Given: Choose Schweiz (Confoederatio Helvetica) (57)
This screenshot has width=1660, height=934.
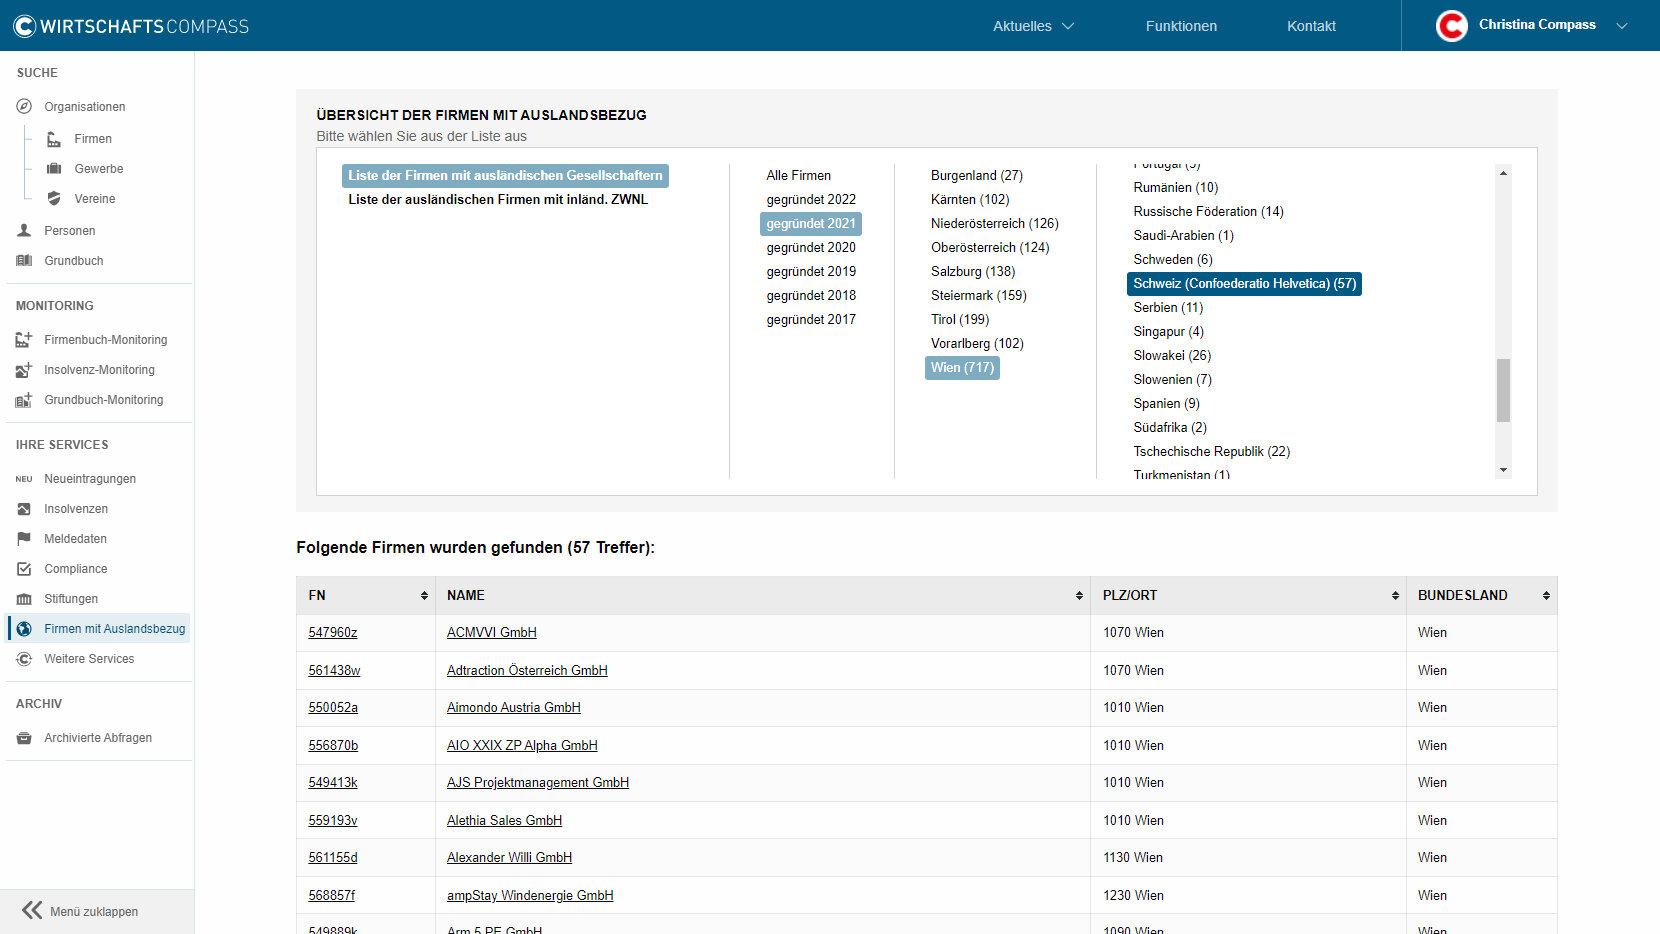Looking at the screenshot, I should [1244, 283].
